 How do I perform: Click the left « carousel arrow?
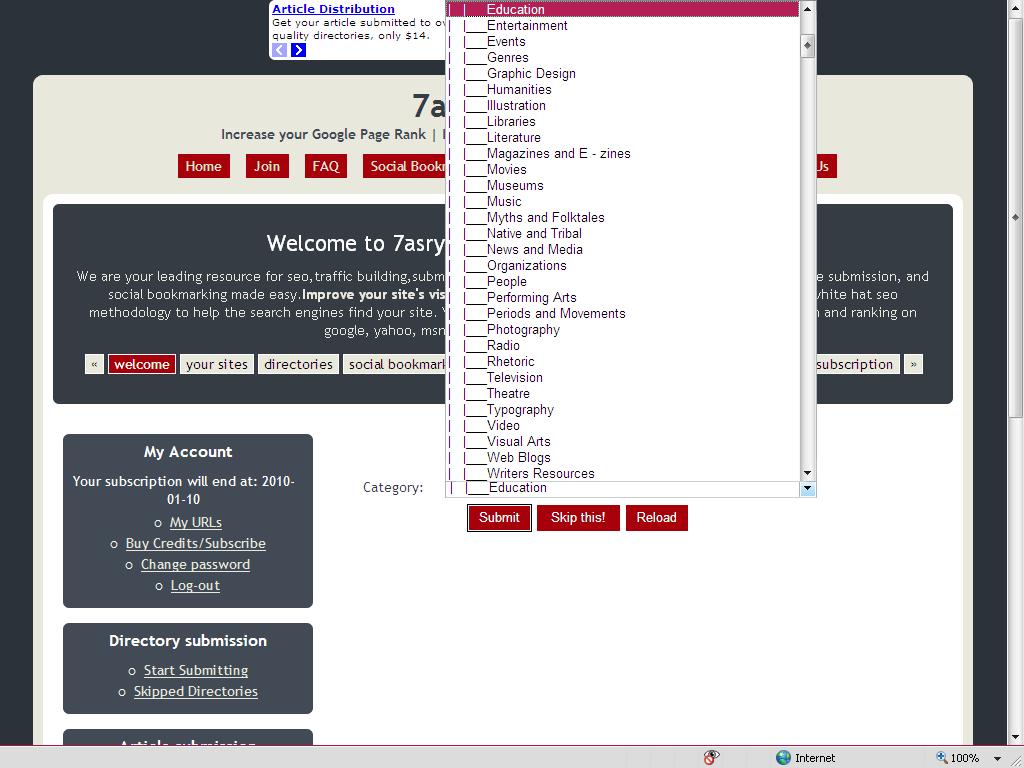pos(94,364)
